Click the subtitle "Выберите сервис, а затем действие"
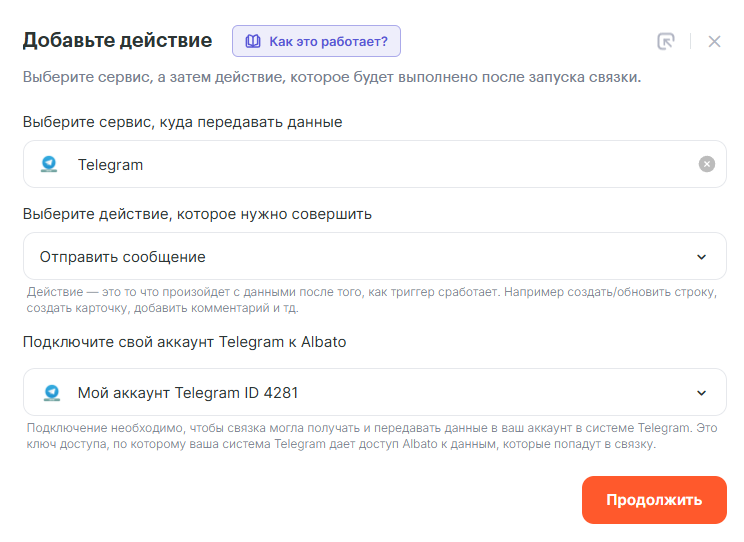 click(331, 77)
